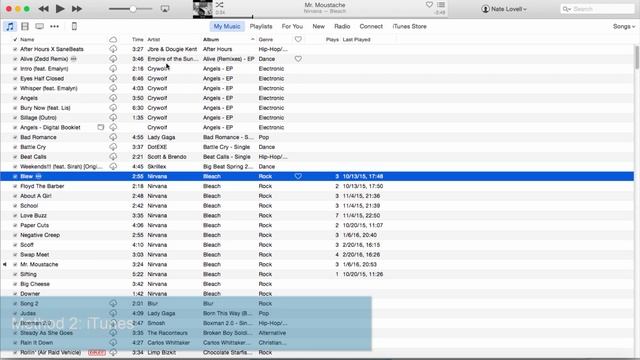Go to the previous track with rewind button

pyautogui.click(x=43, y=9)
